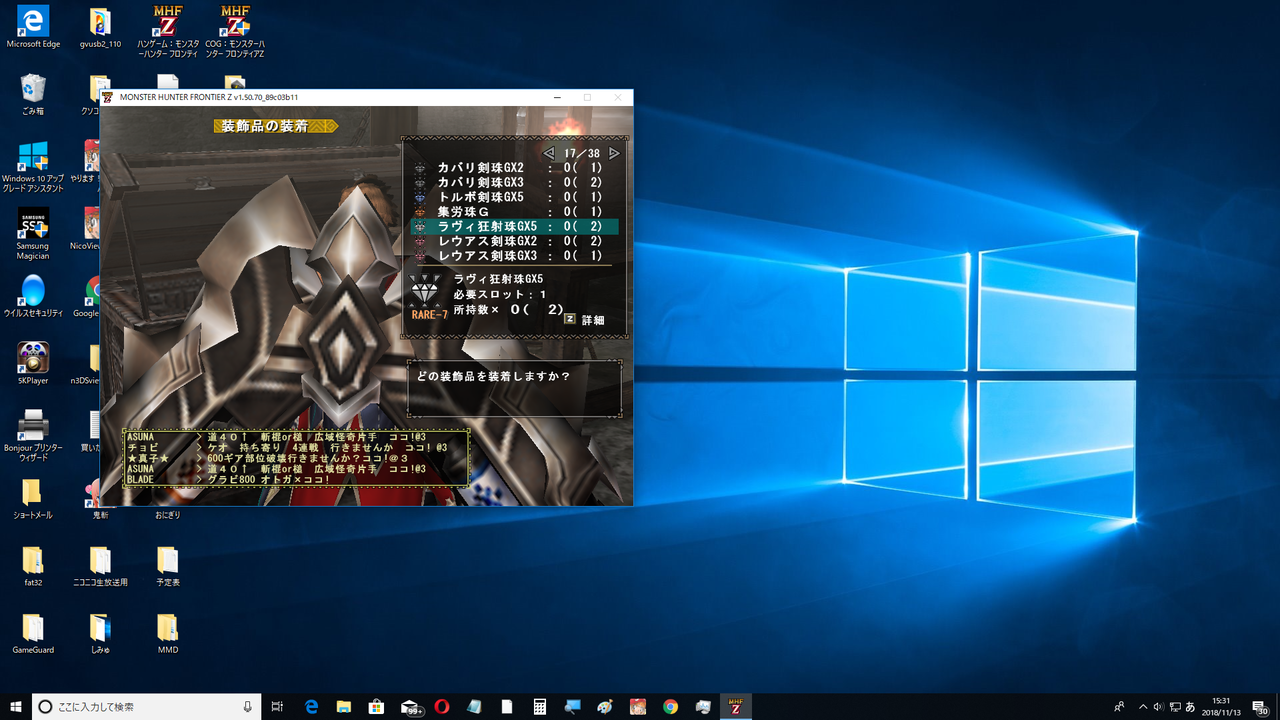Select highlighted ラヴィ狂射珠GX5 row
This screenshot has width=1280, height=720.
[514, 227]
